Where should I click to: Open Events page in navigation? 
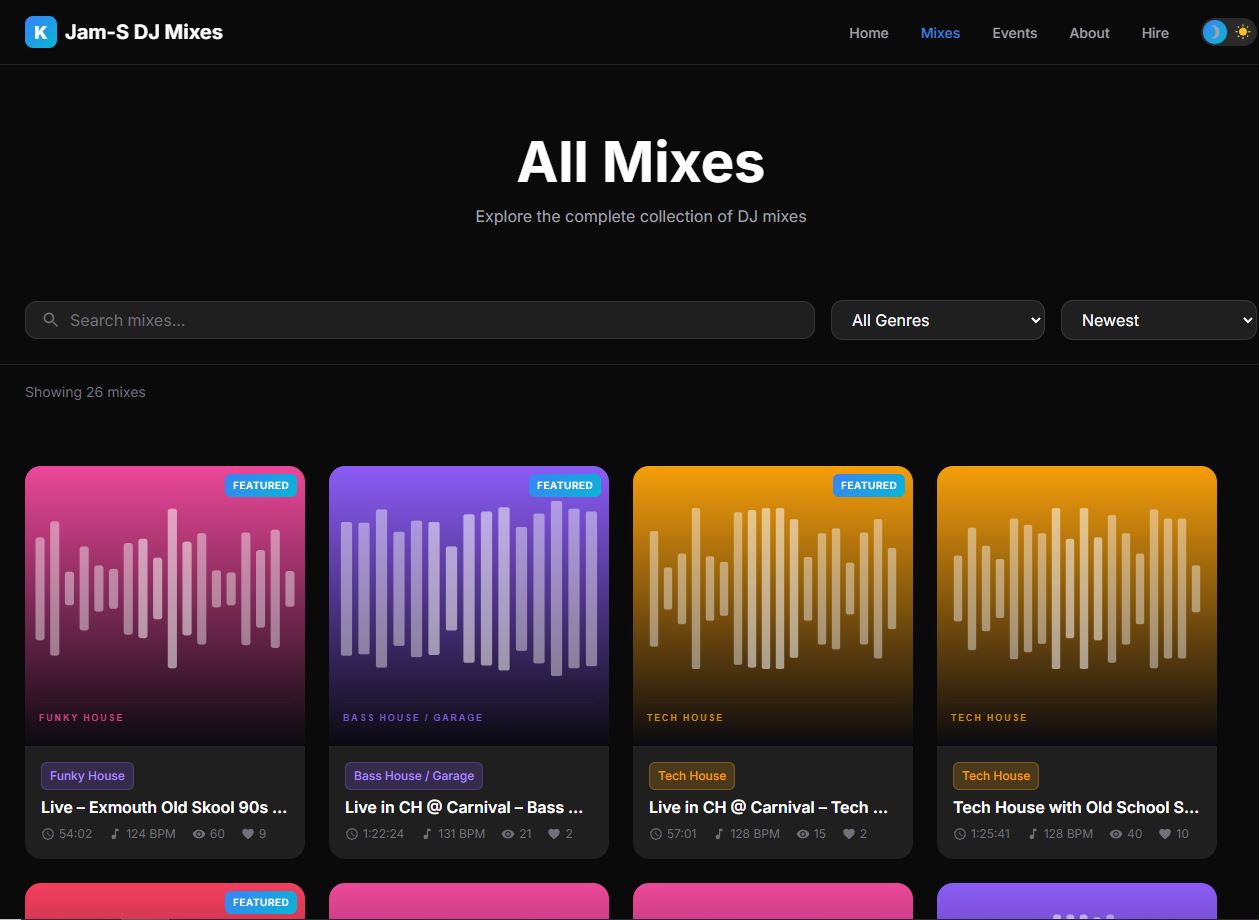(x=1015, y=33)
